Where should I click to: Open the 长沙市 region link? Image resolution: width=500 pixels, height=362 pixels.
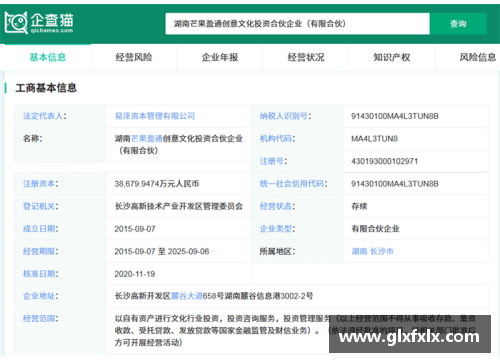(x=382, y=251)
